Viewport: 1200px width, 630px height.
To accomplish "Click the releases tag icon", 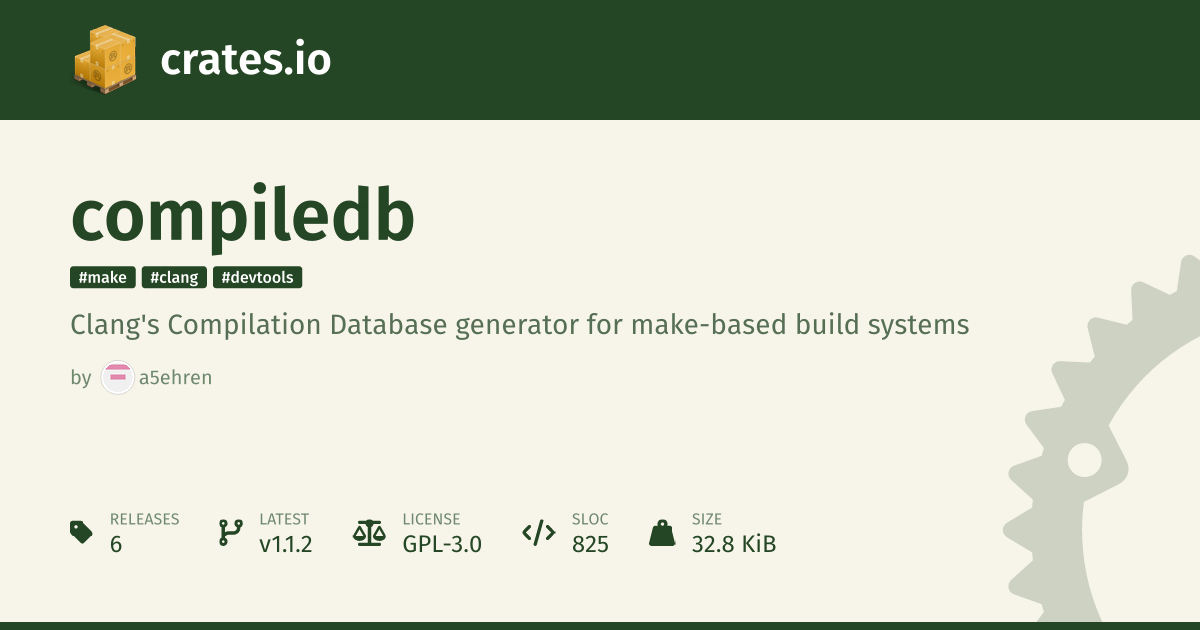I will pos(82,532).
